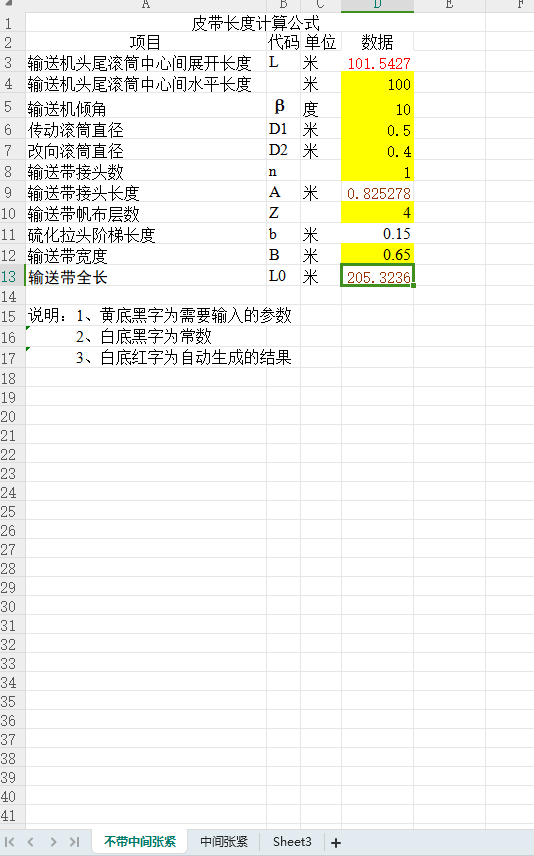Screen dimensions: 534x856
Task: Open the Sheet3 tab
Action: (x=292, y=842)
